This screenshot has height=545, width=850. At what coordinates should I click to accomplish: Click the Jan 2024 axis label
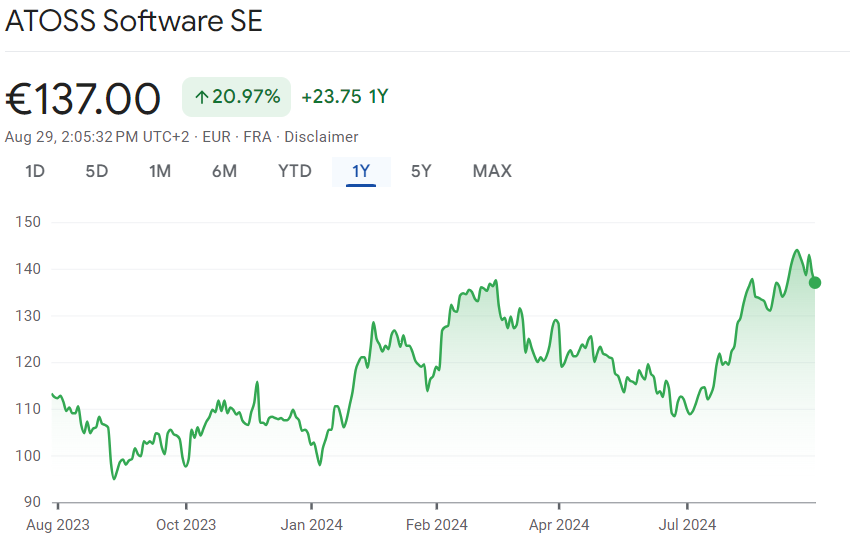coord(311,525)
